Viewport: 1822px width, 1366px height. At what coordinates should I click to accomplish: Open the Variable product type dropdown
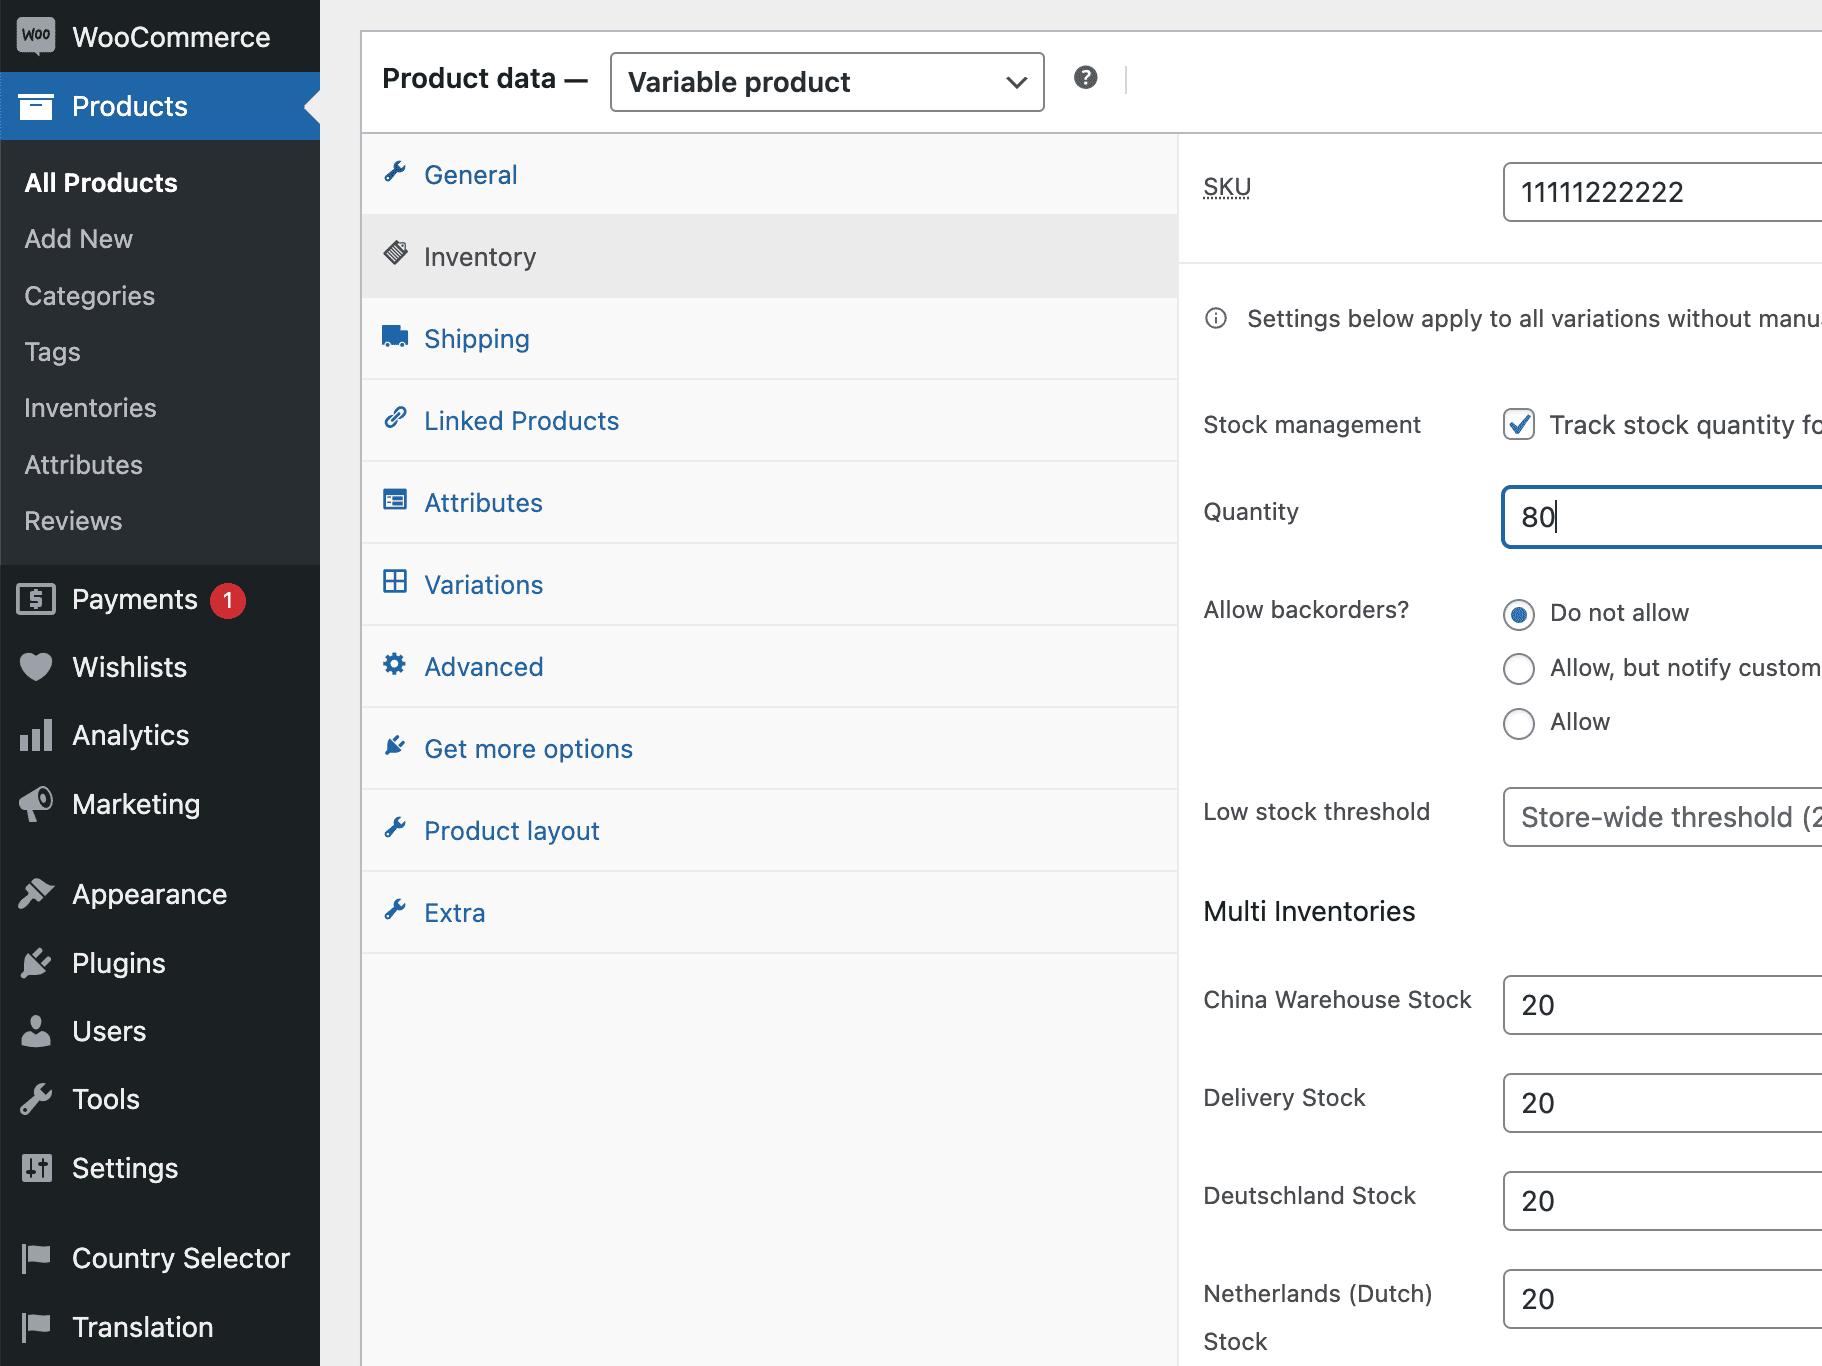[826, 82]
